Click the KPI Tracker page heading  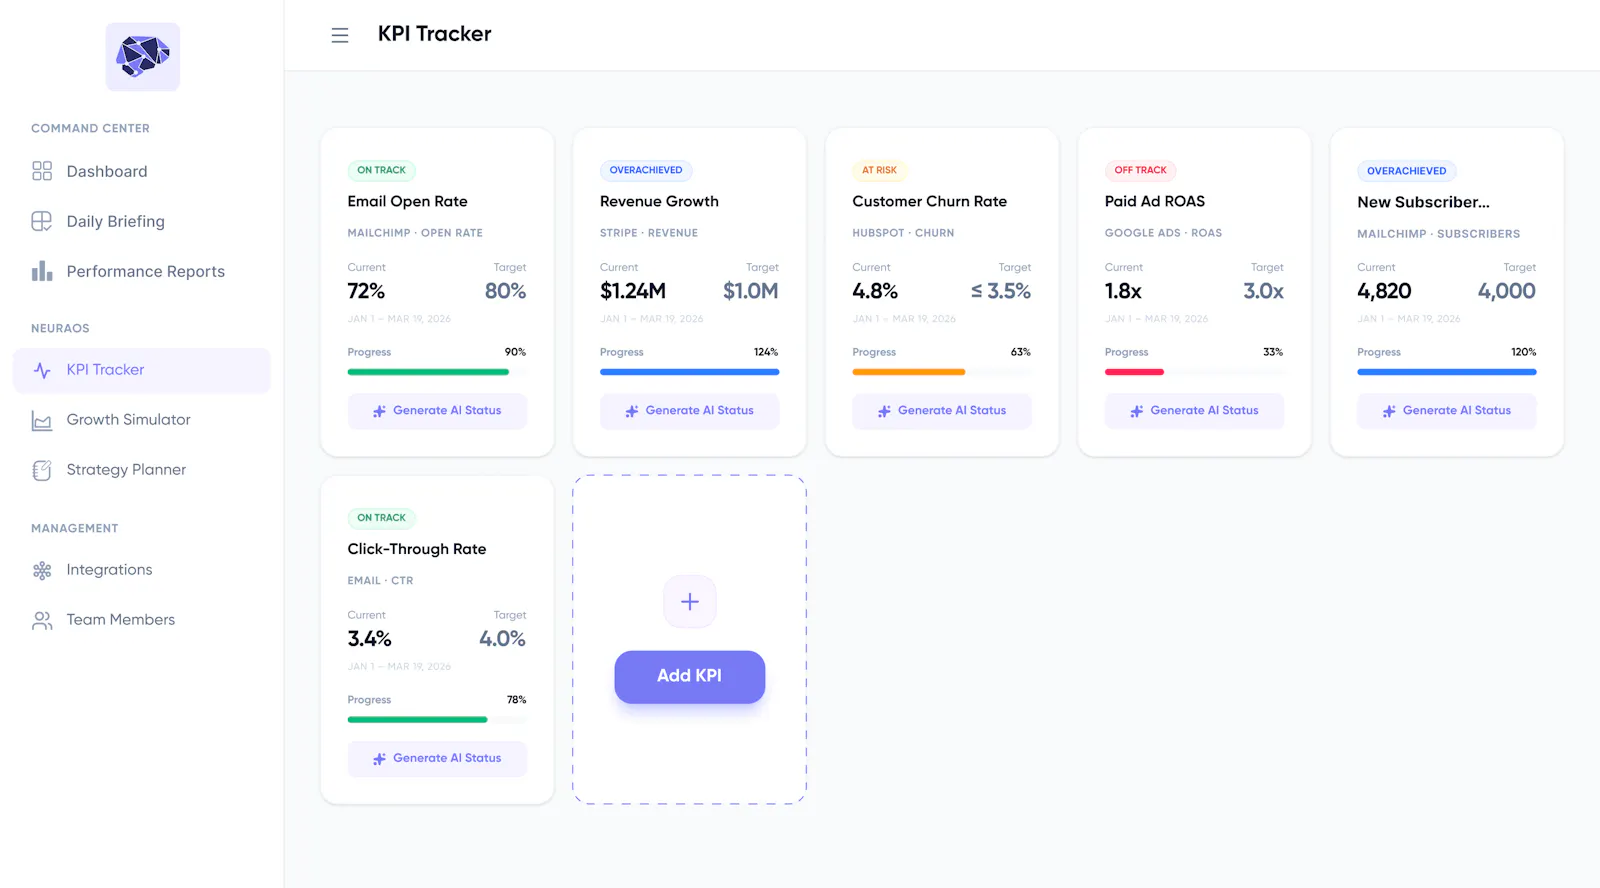click(x=435, y=35)
